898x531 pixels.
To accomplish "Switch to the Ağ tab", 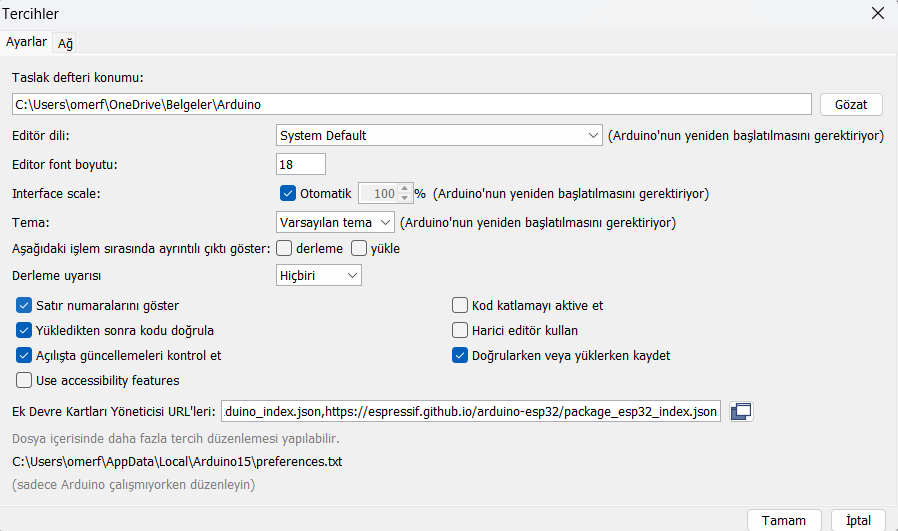I will [x=65, y=43].
